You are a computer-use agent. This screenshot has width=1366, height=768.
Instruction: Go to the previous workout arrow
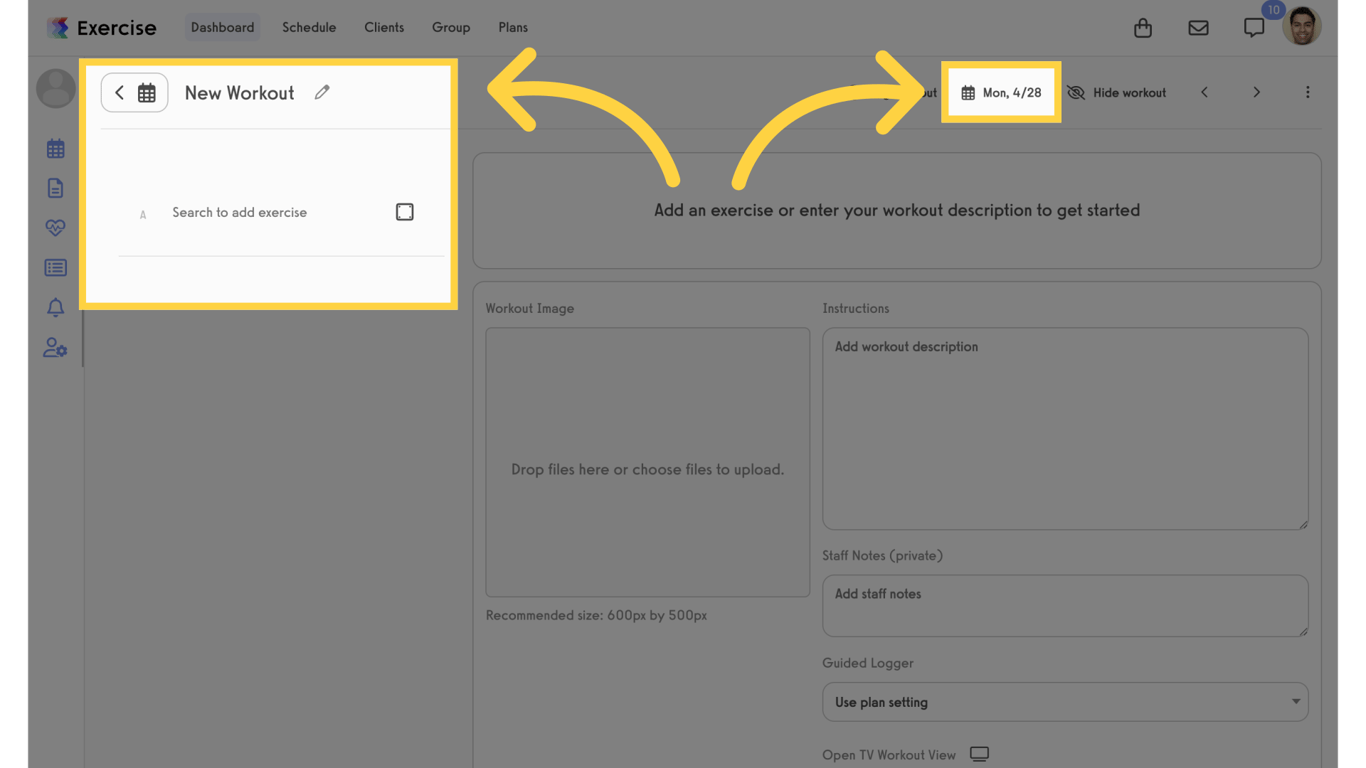pyautogui.click(x=1204, y=93)
